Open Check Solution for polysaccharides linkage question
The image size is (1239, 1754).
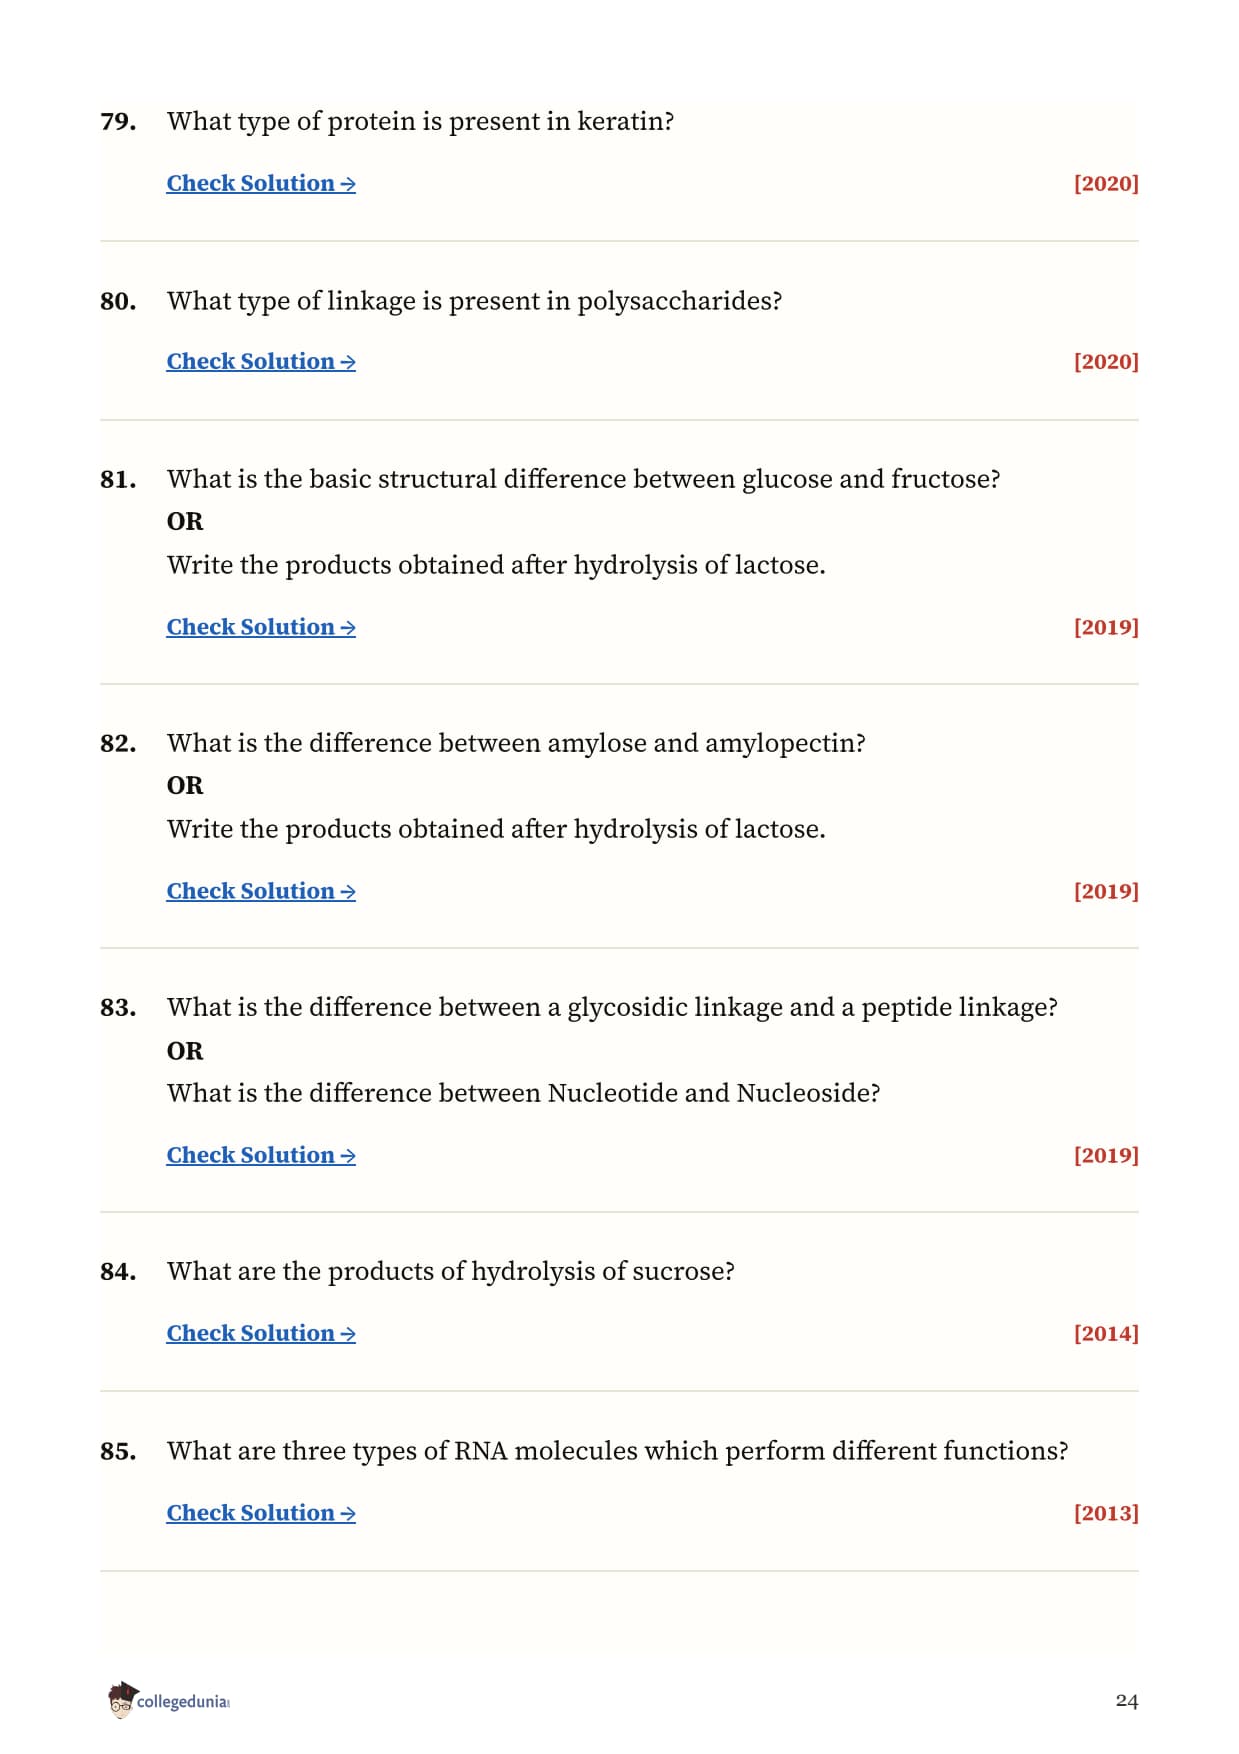[261, 362]
